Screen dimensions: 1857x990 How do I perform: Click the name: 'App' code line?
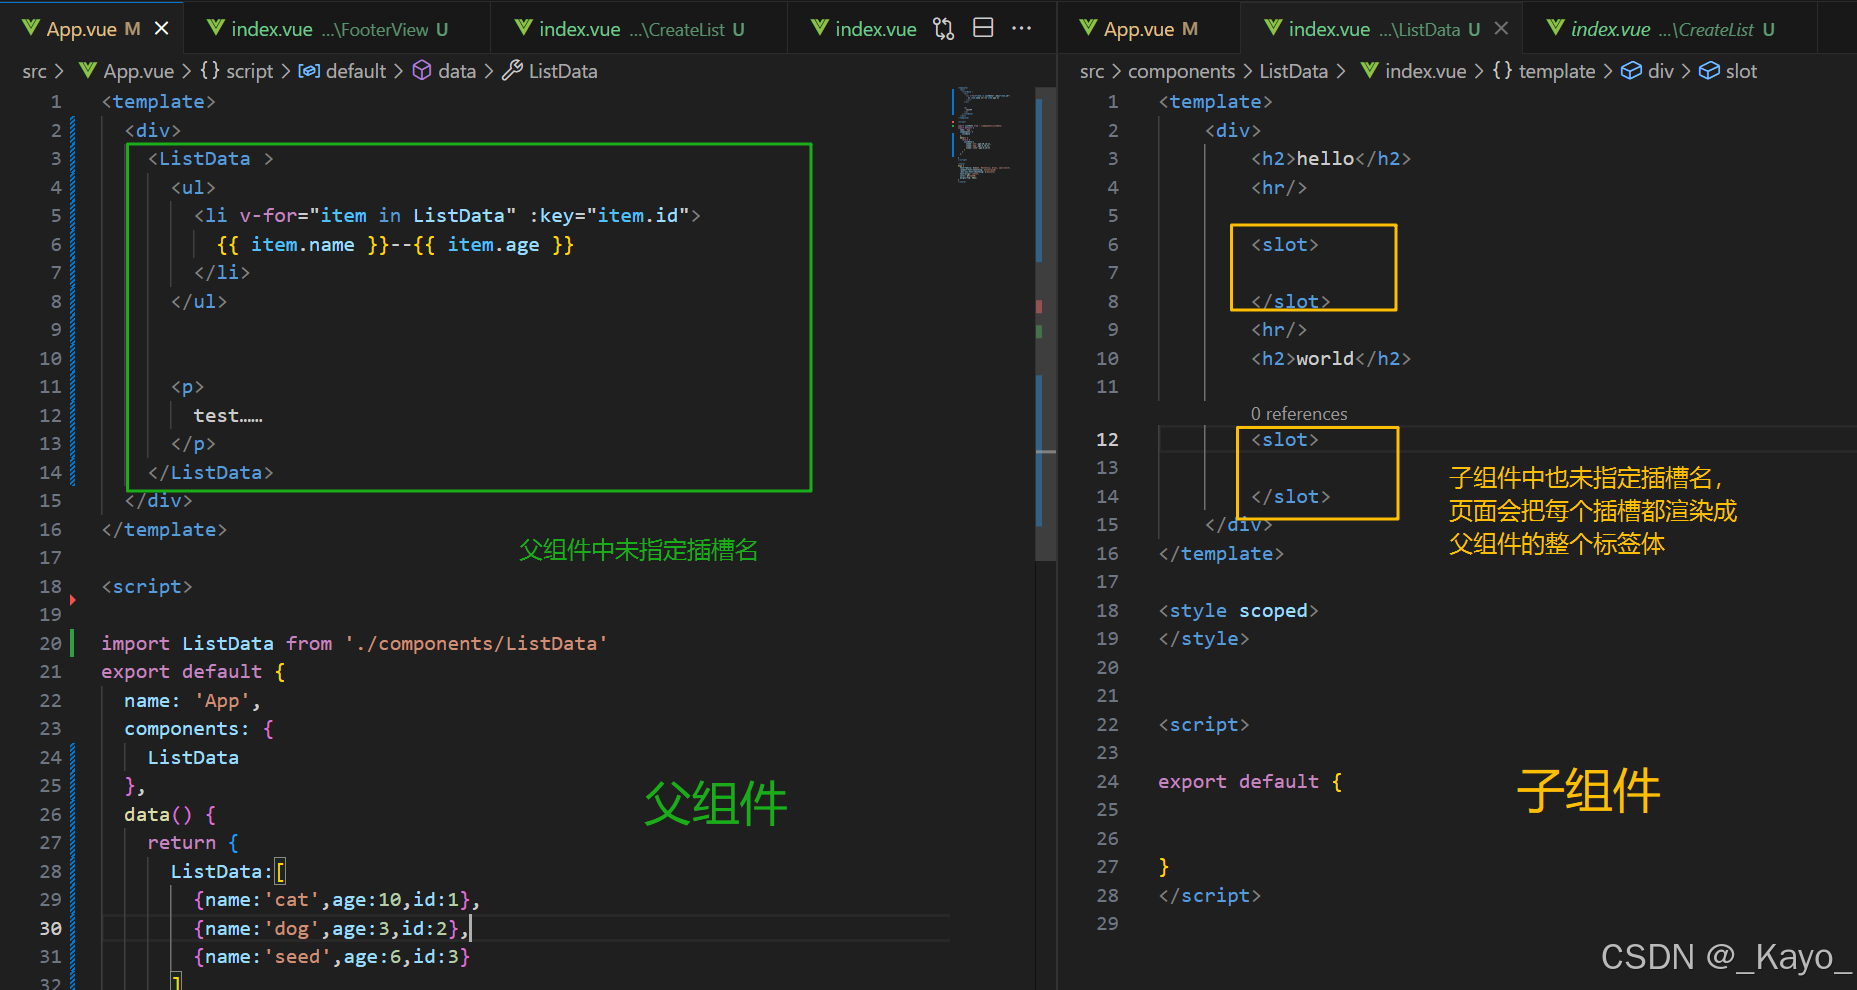192,700
